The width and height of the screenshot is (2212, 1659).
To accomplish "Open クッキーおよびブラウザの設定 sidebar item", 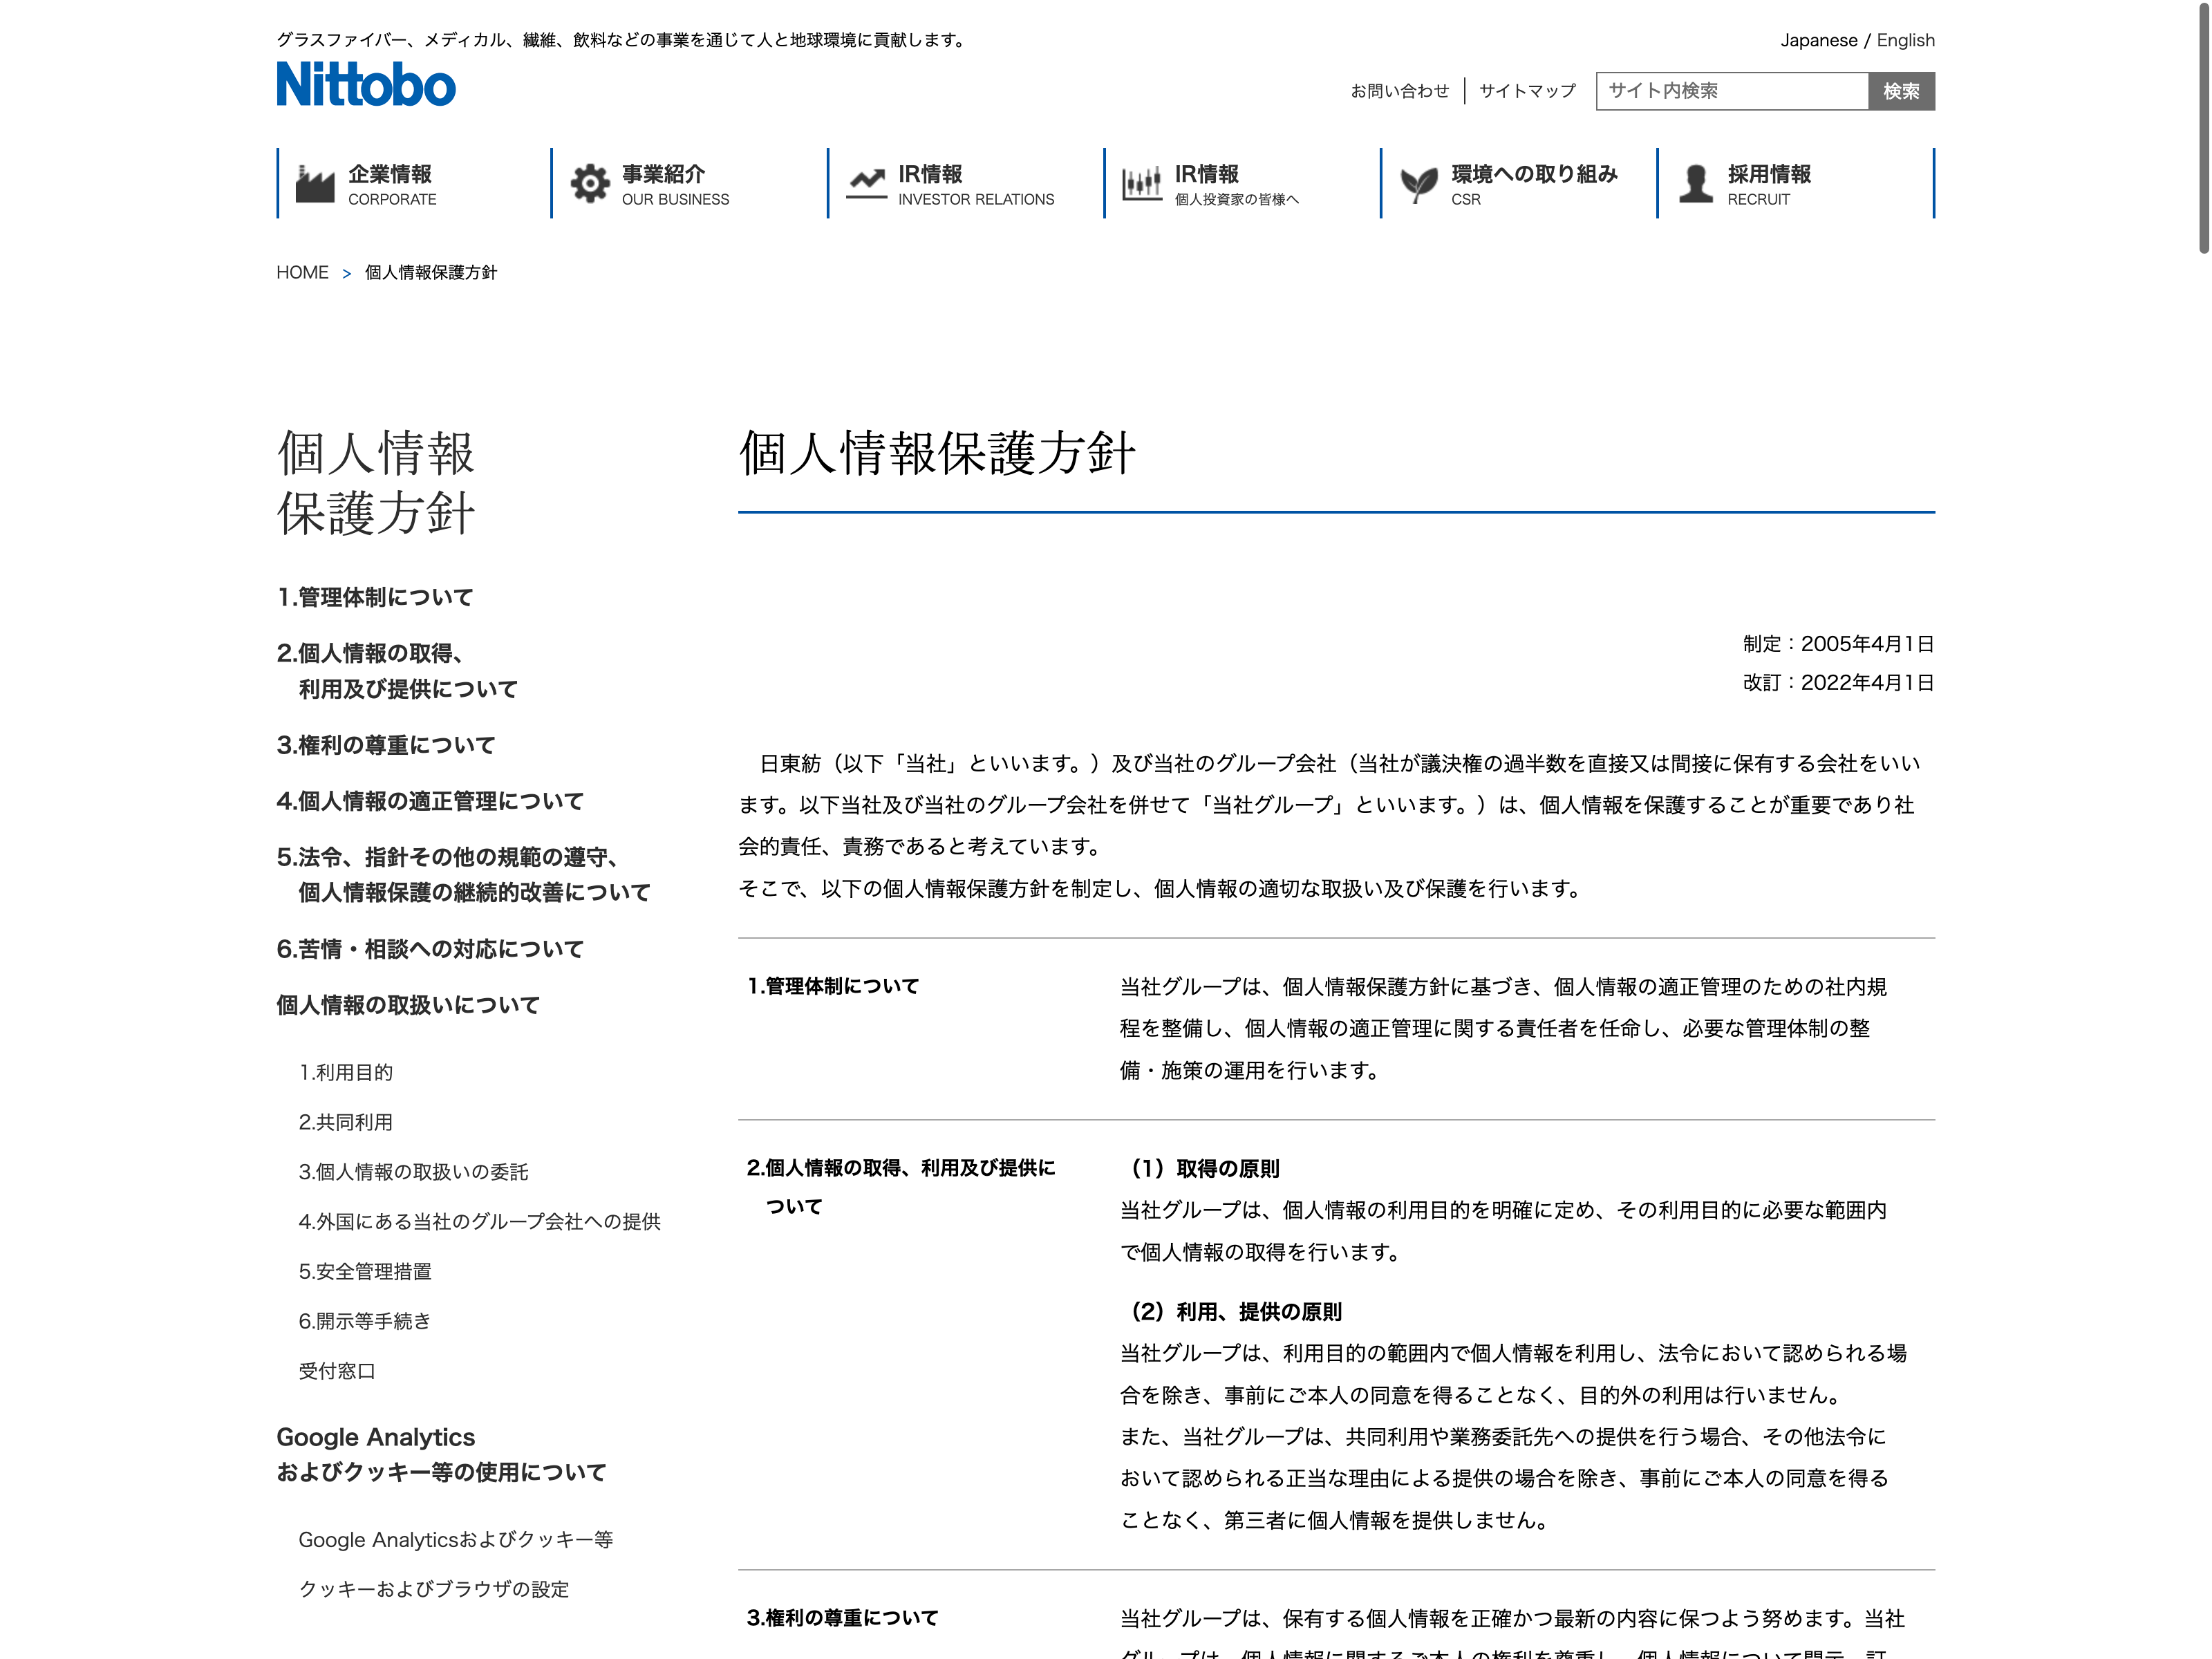I will tap(434, 1589).
